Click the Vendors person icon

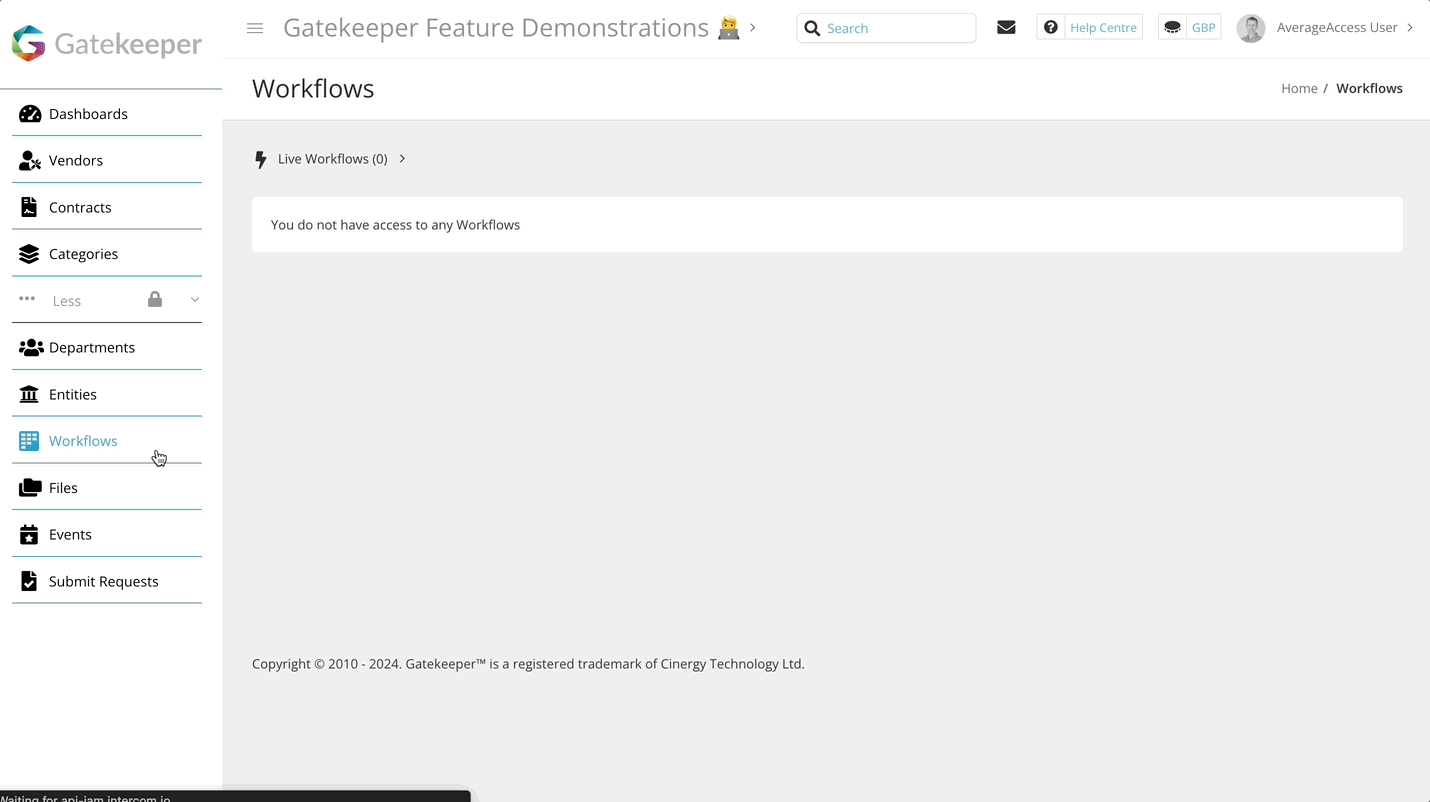tap(30, 161)
